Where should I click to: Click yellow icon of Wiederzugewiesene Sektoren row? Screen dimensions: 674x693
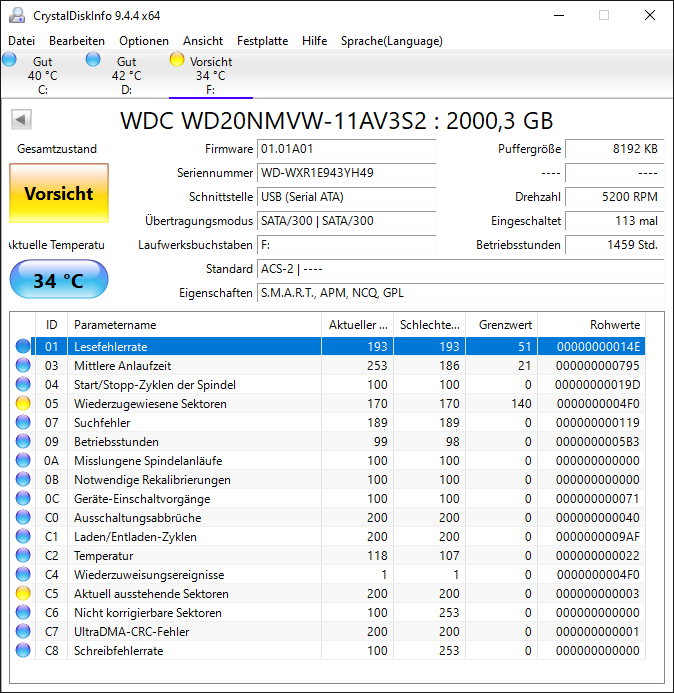coord(23,403)
